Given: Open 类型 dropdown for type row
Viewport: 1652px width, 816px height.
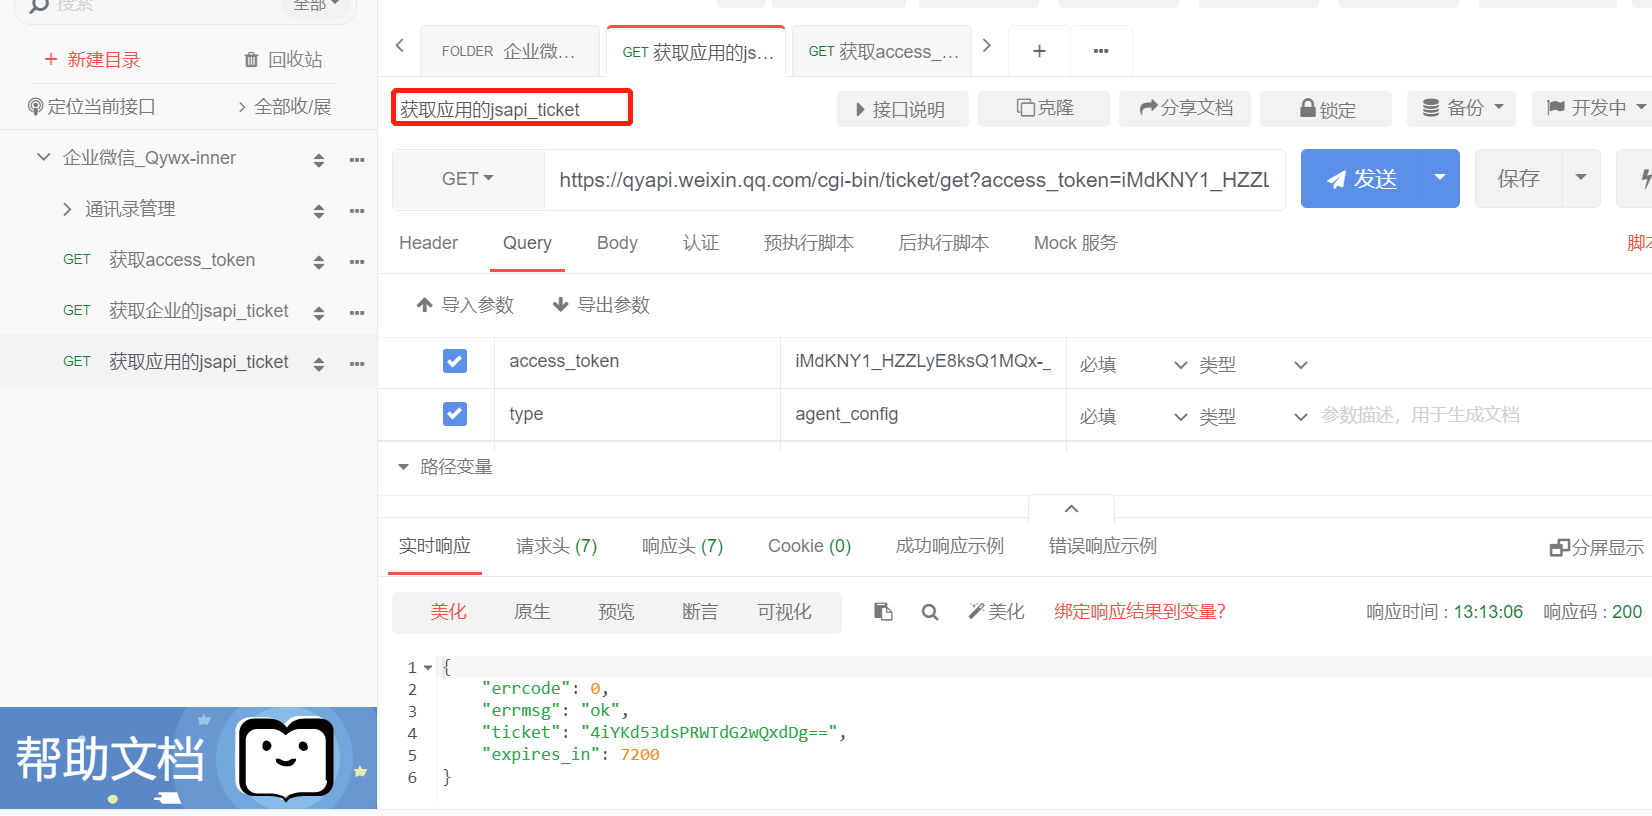Looking at the screenshot, I should 1254,417.
